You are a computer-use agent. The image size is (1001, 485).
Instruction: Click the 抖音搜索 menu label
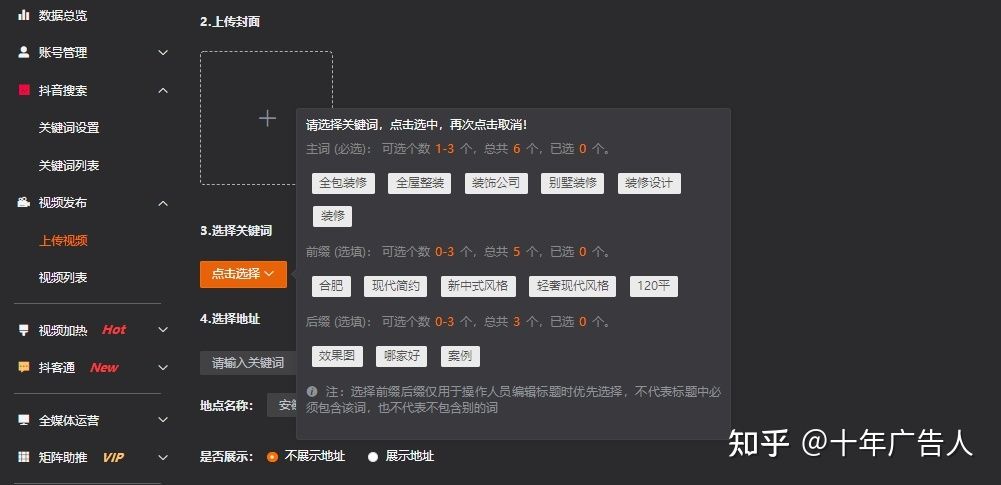pyautogui.click(x=63, y=91)
